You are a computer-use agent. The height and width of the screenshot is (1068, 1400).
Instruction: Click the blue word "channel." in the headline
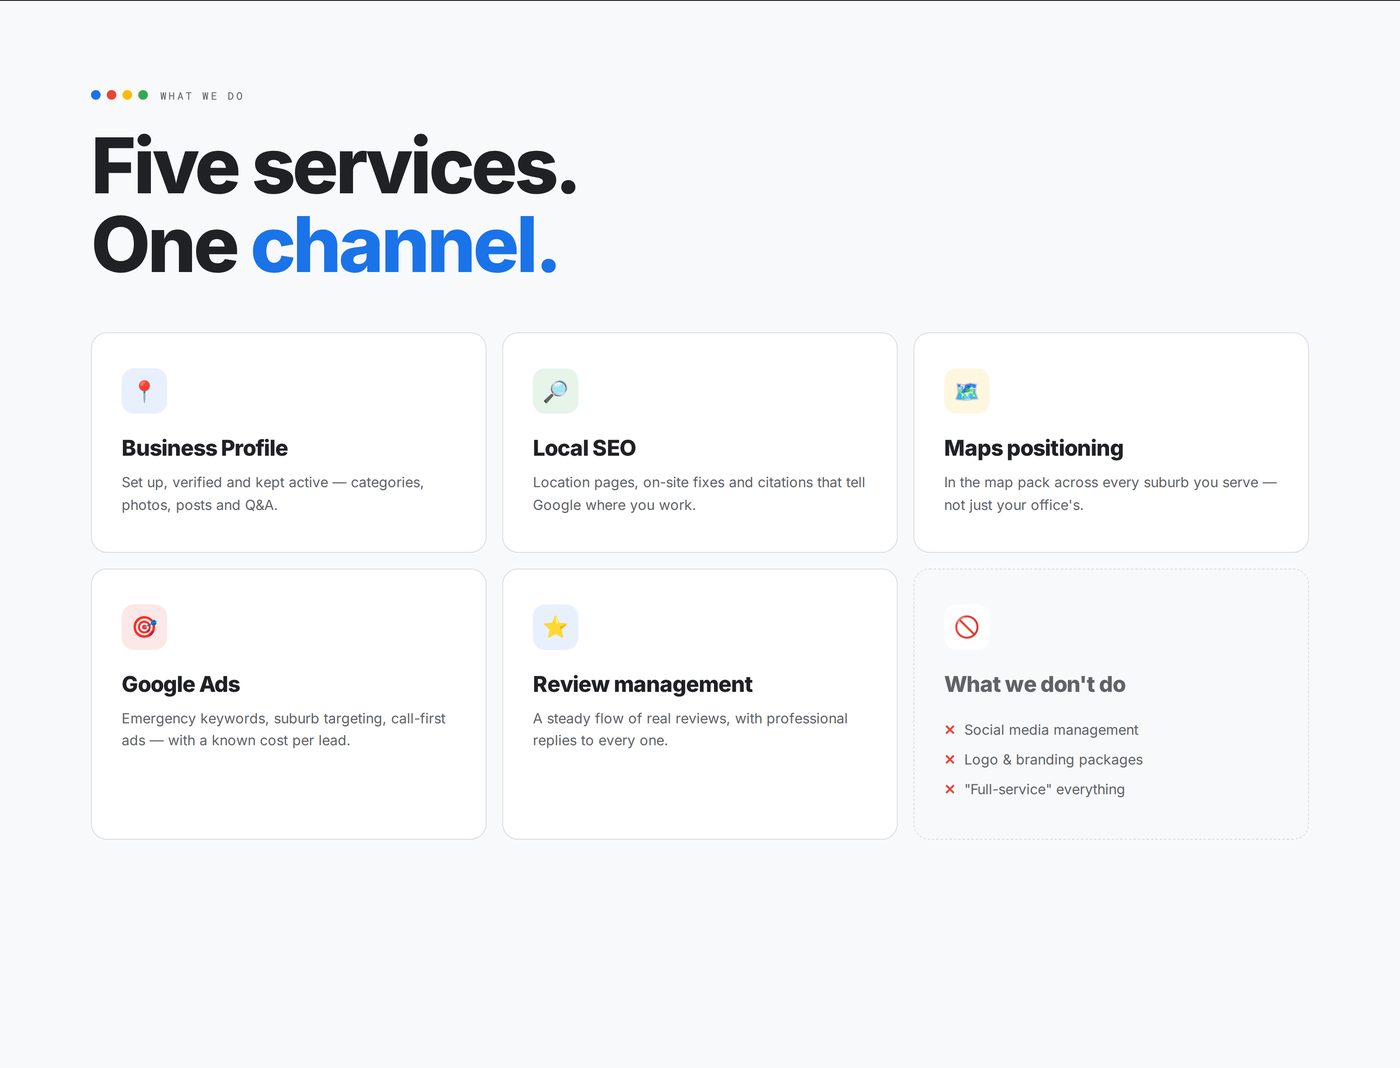pos(404,245)
